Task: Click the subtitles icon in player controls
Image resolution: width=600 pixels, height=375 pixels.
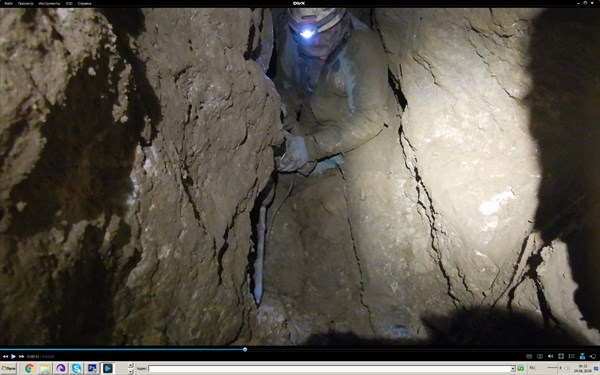Action: click(529, 356)
